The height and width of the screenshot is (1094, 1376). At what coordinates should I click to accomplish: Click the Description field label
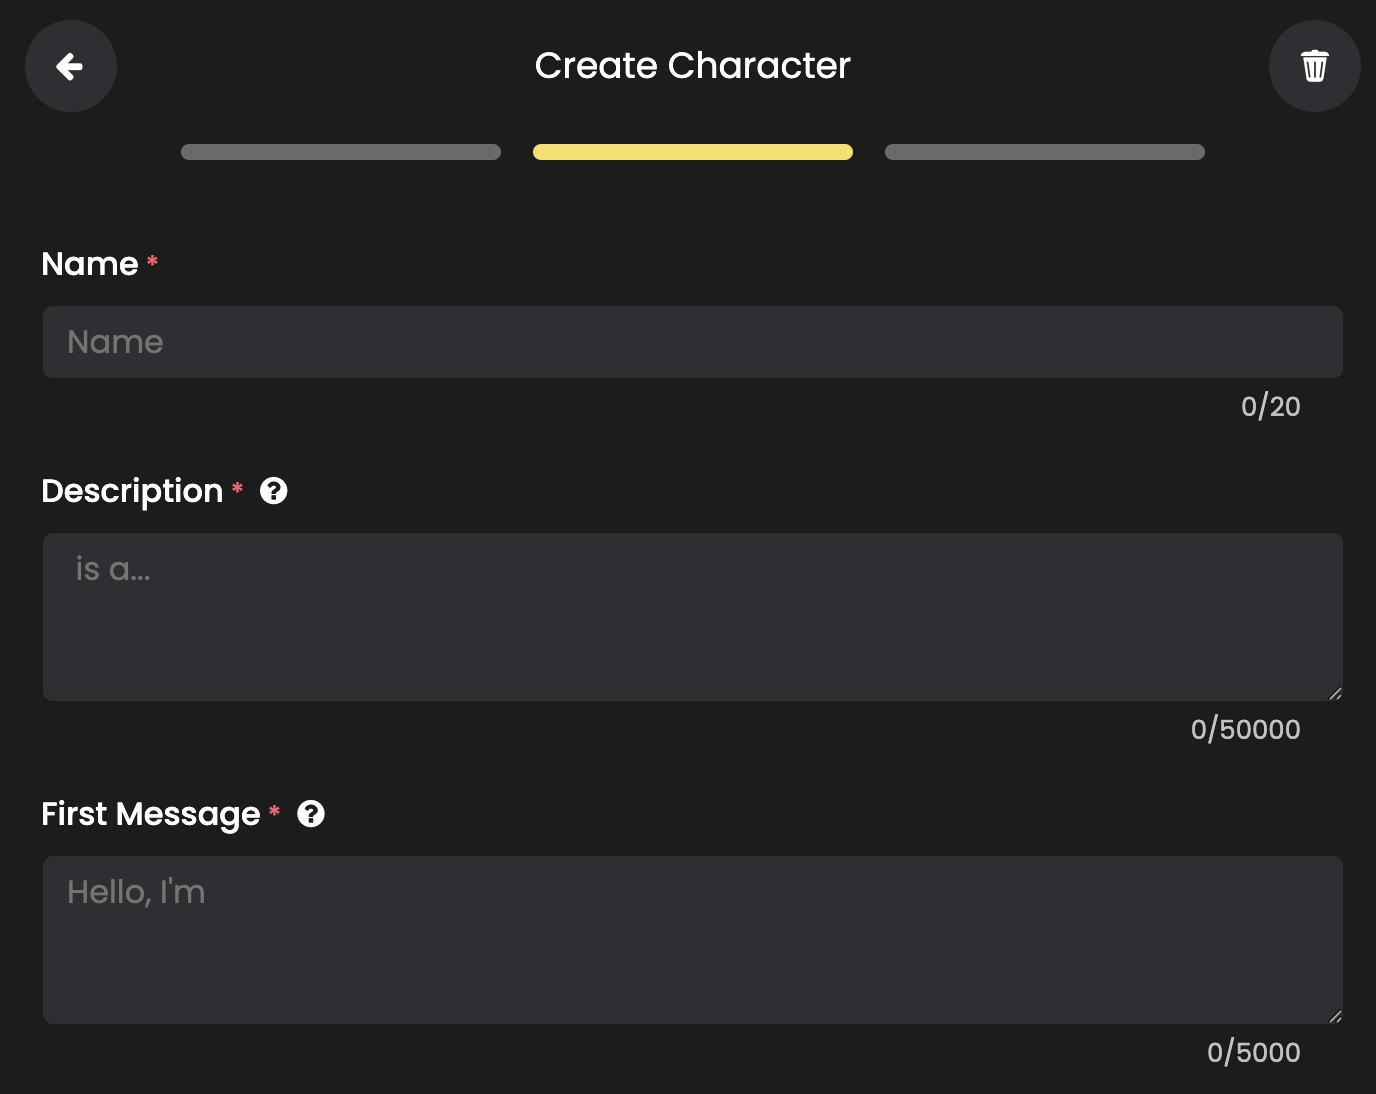132,491
